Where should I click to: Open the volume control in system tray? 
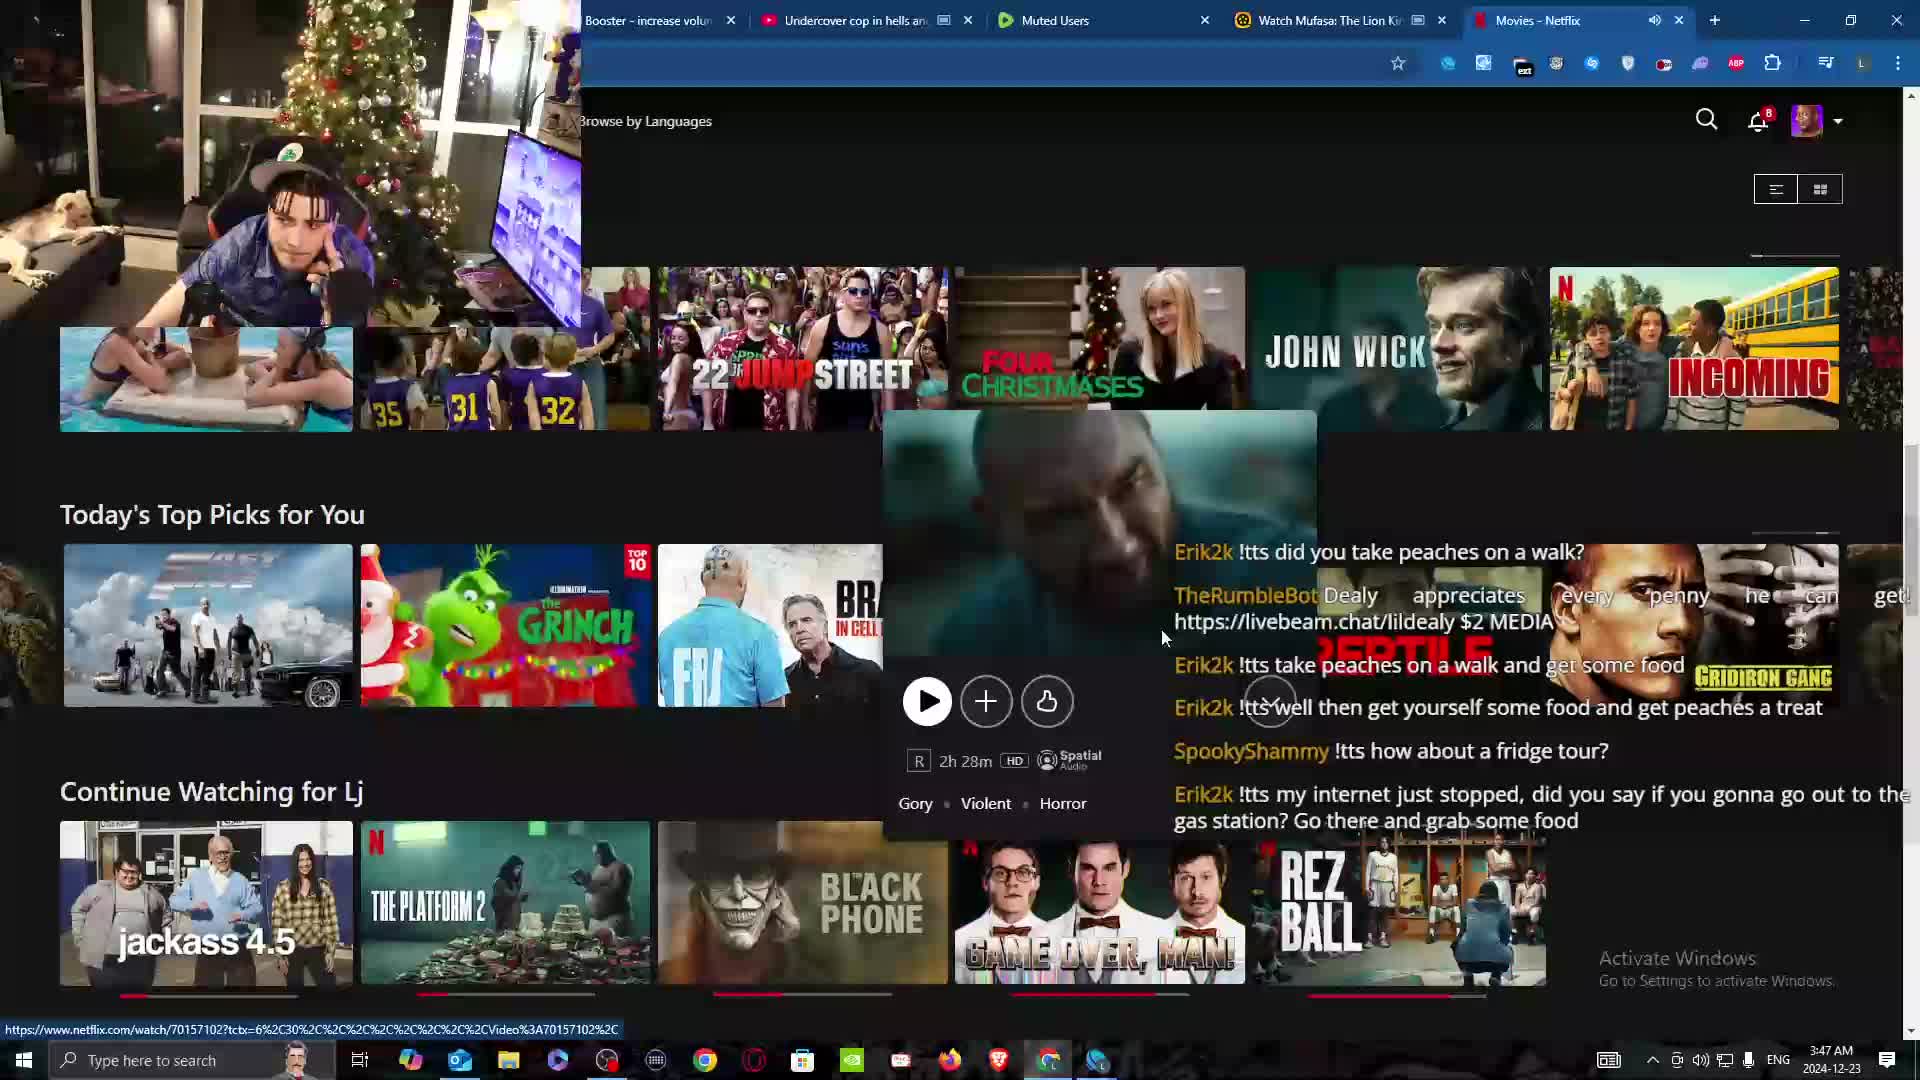pyautogui.click(x=1700, y=1060)
